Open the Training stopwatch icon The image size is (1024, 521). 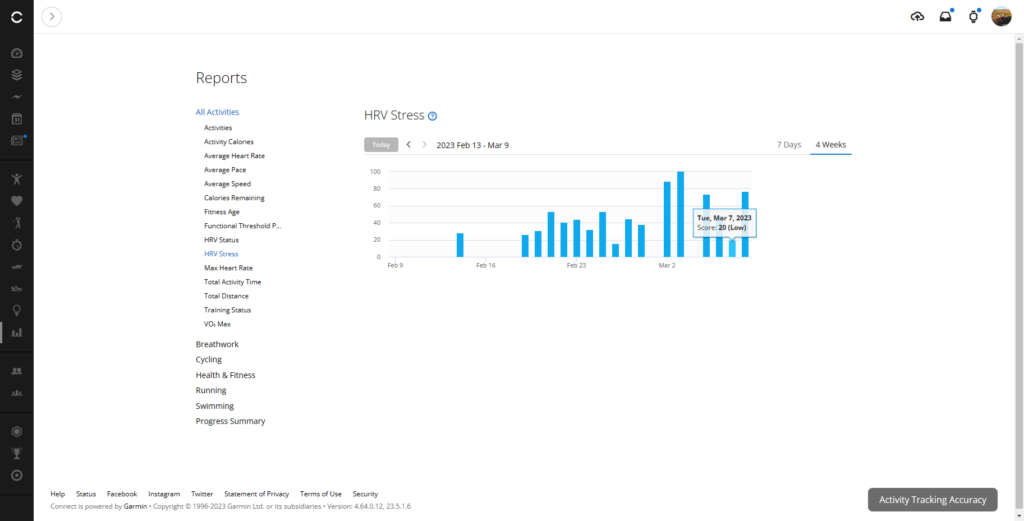[17, 245]
